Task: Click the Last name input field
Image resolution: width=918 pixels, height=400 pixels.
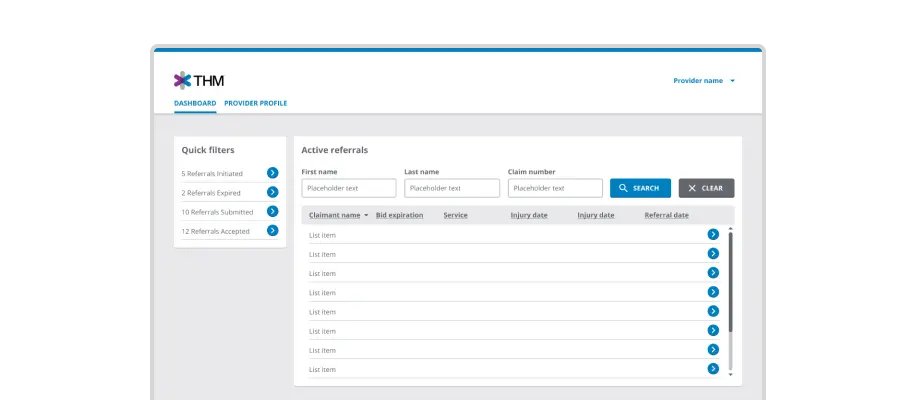Action: point(452,188)
